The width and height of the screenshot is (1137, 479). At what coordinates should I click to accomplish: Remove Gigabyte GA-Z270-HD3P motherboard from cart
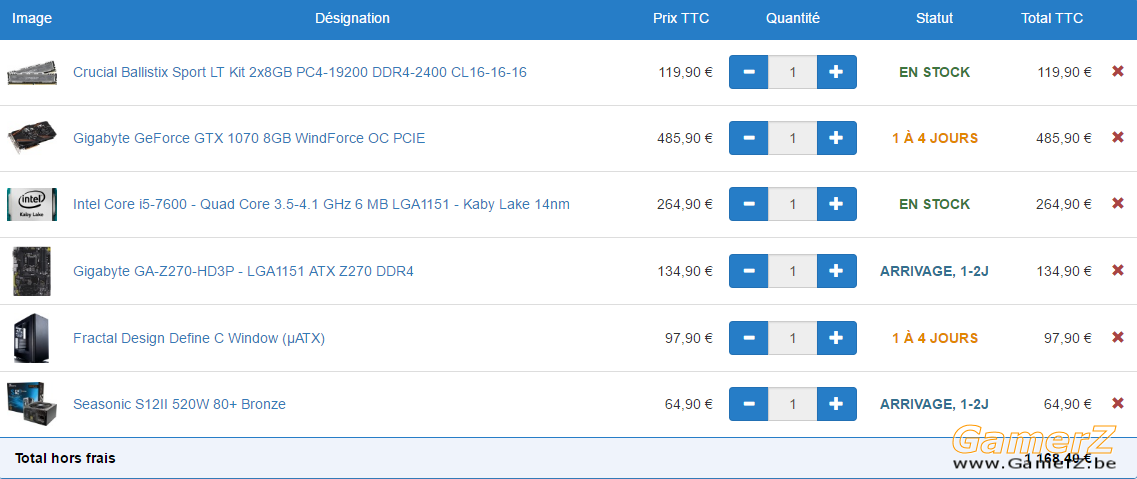point(1117,270)
